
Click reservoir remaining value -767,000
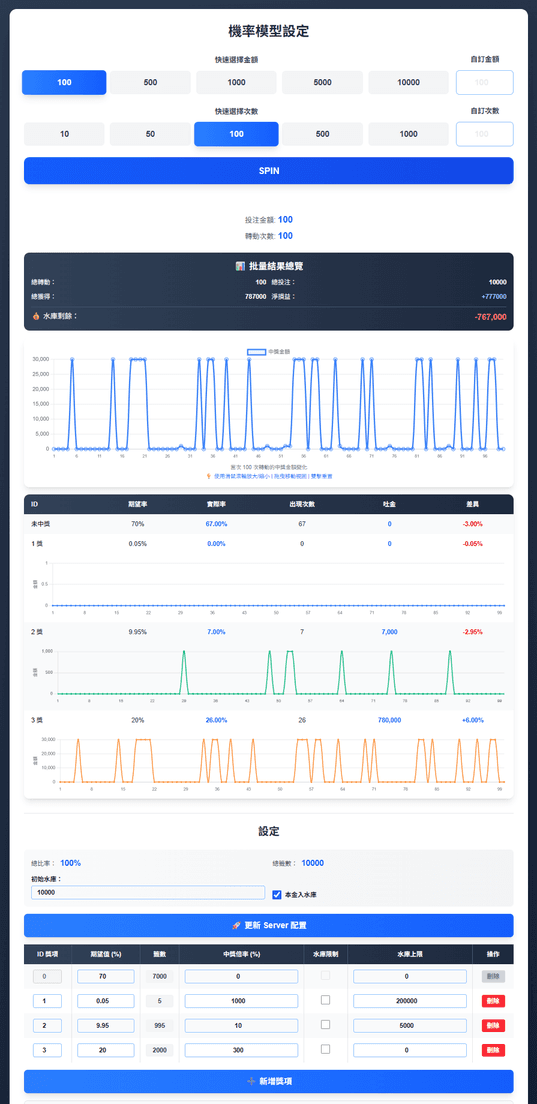click(x=491, y=317)
